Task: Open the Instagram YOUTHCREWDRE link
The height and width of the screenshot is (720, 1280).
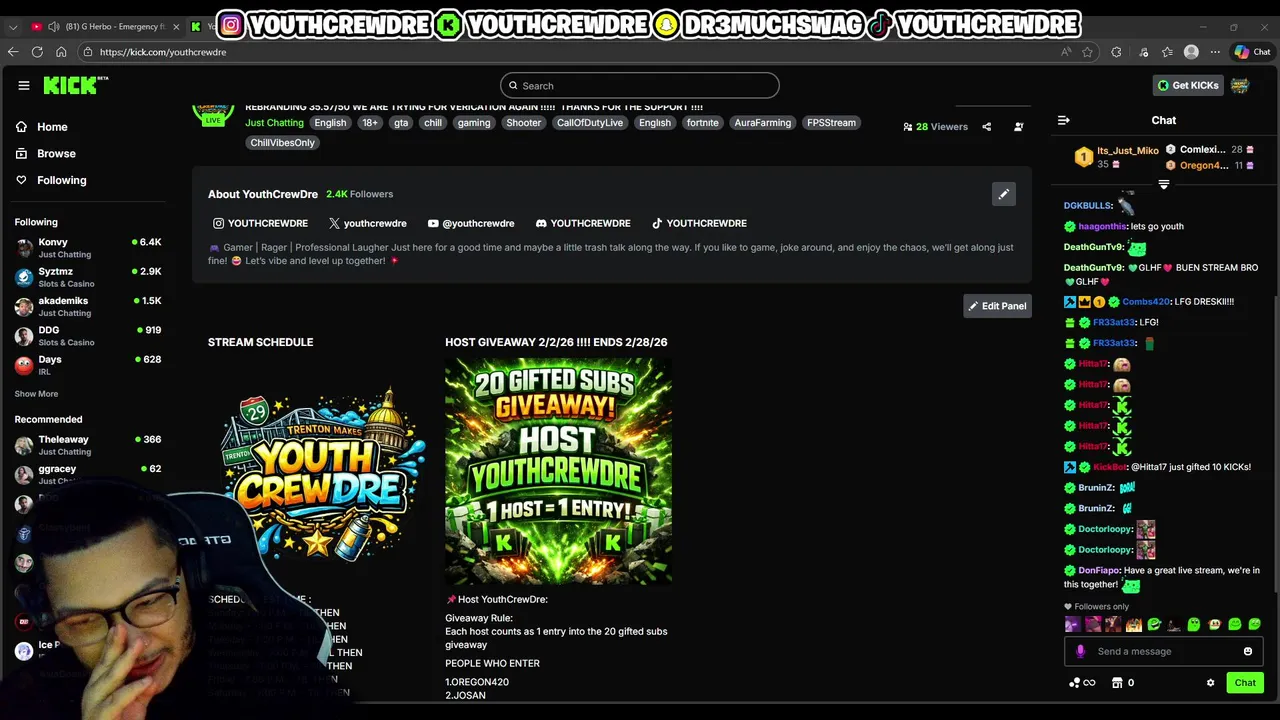Action: pyautogui.click(x=260, y=223)
